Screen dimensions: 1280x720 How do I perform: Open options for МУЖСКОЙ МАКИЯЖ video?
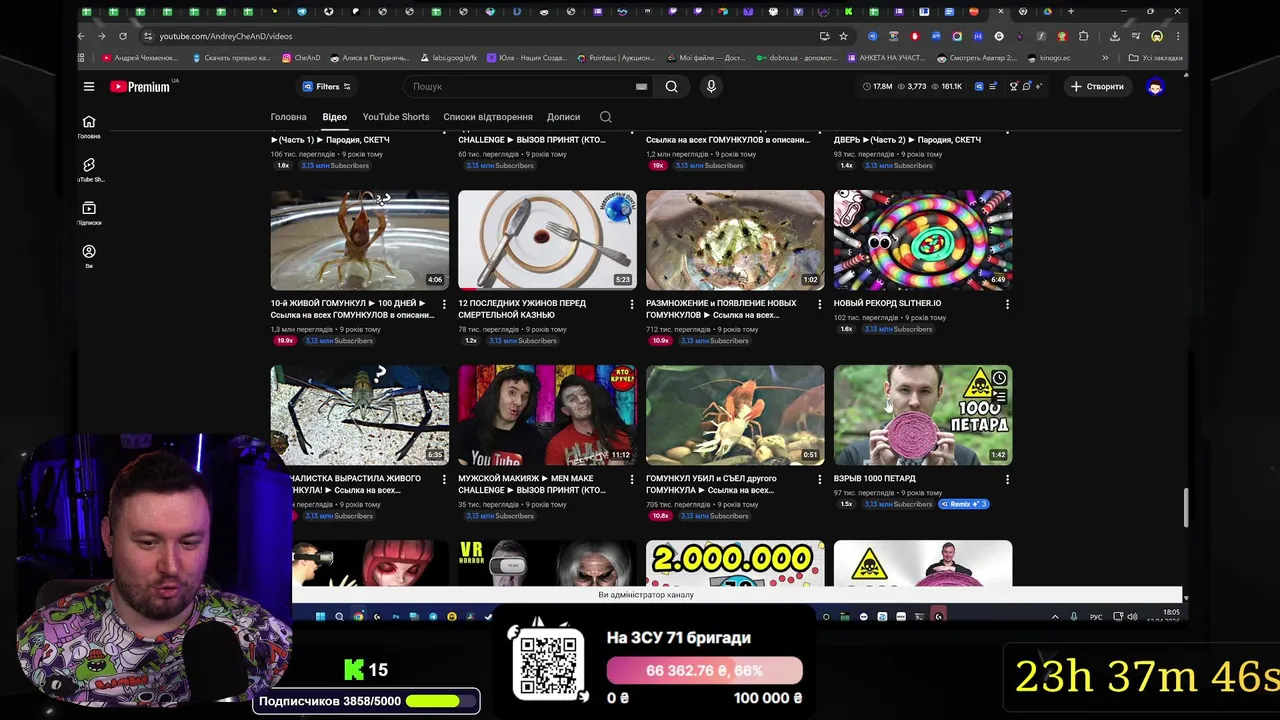click(632, 479)
